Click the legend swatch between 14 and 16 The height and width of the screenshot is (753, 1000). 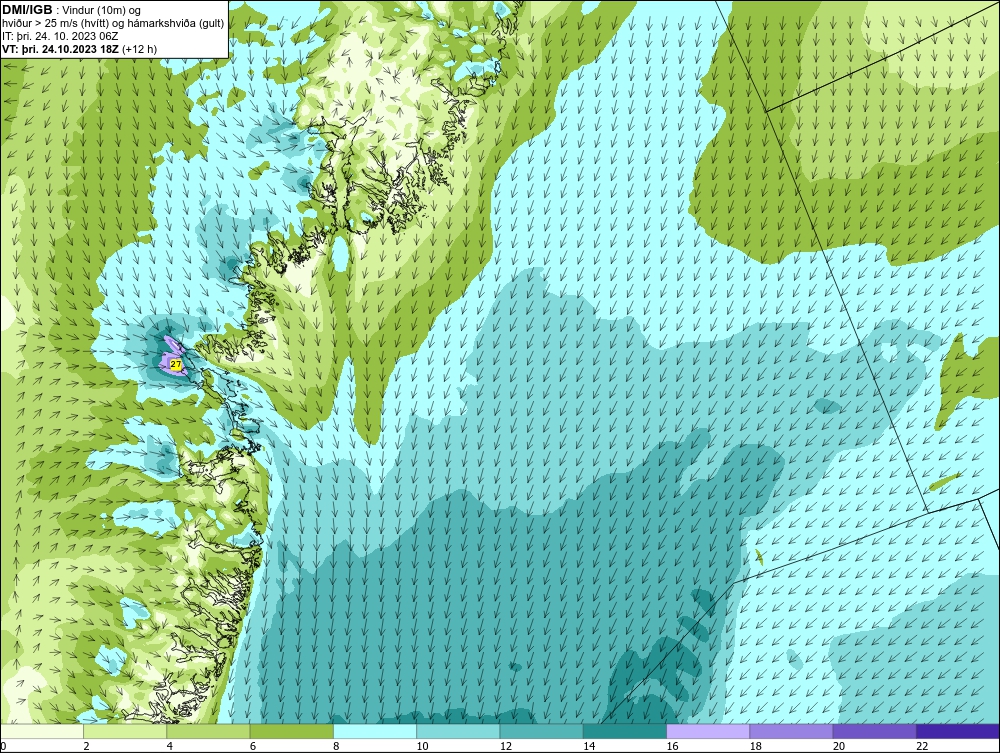(625, 731)
